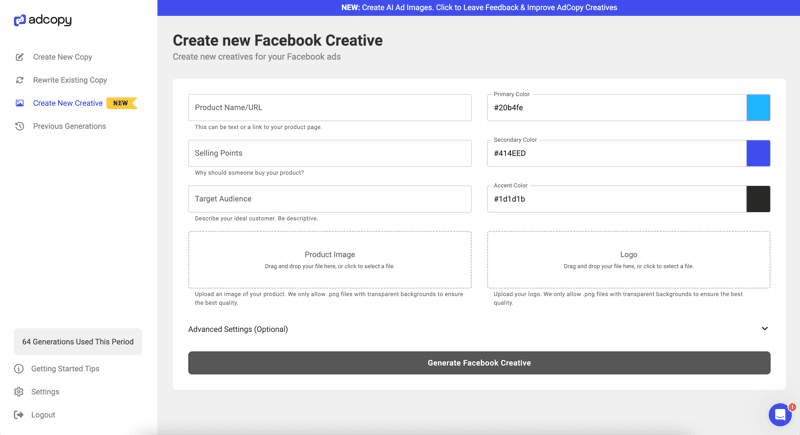Screen dimensions: 800x435
Task: Click the adcopy wordmark text
Action: 50,20
